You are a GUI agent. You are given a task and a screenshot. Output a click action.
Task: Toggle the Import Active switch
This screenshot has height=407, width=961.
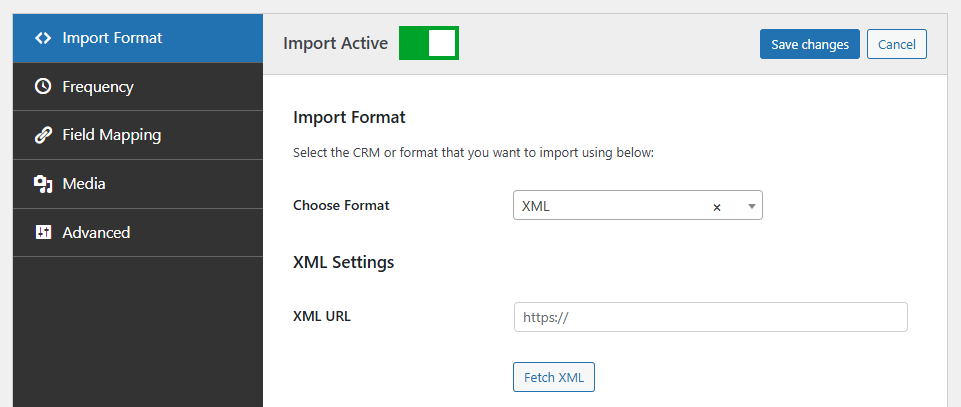[x=428, y=44]
